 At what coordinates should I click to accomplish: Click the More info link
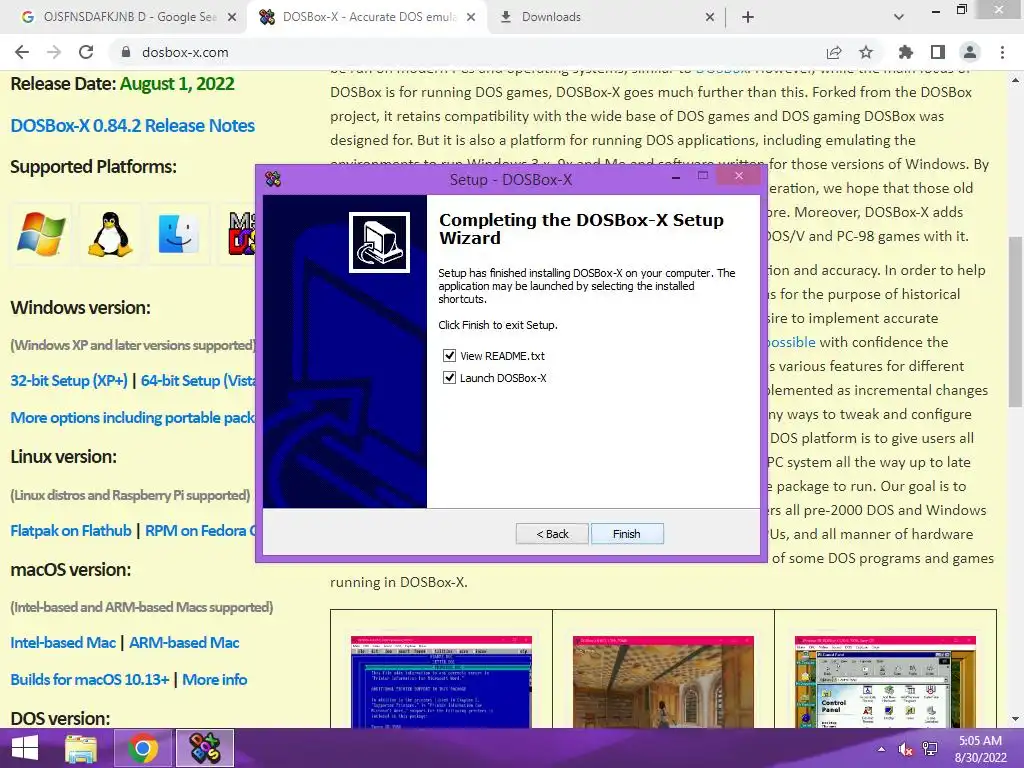click(x=215, y=680)
